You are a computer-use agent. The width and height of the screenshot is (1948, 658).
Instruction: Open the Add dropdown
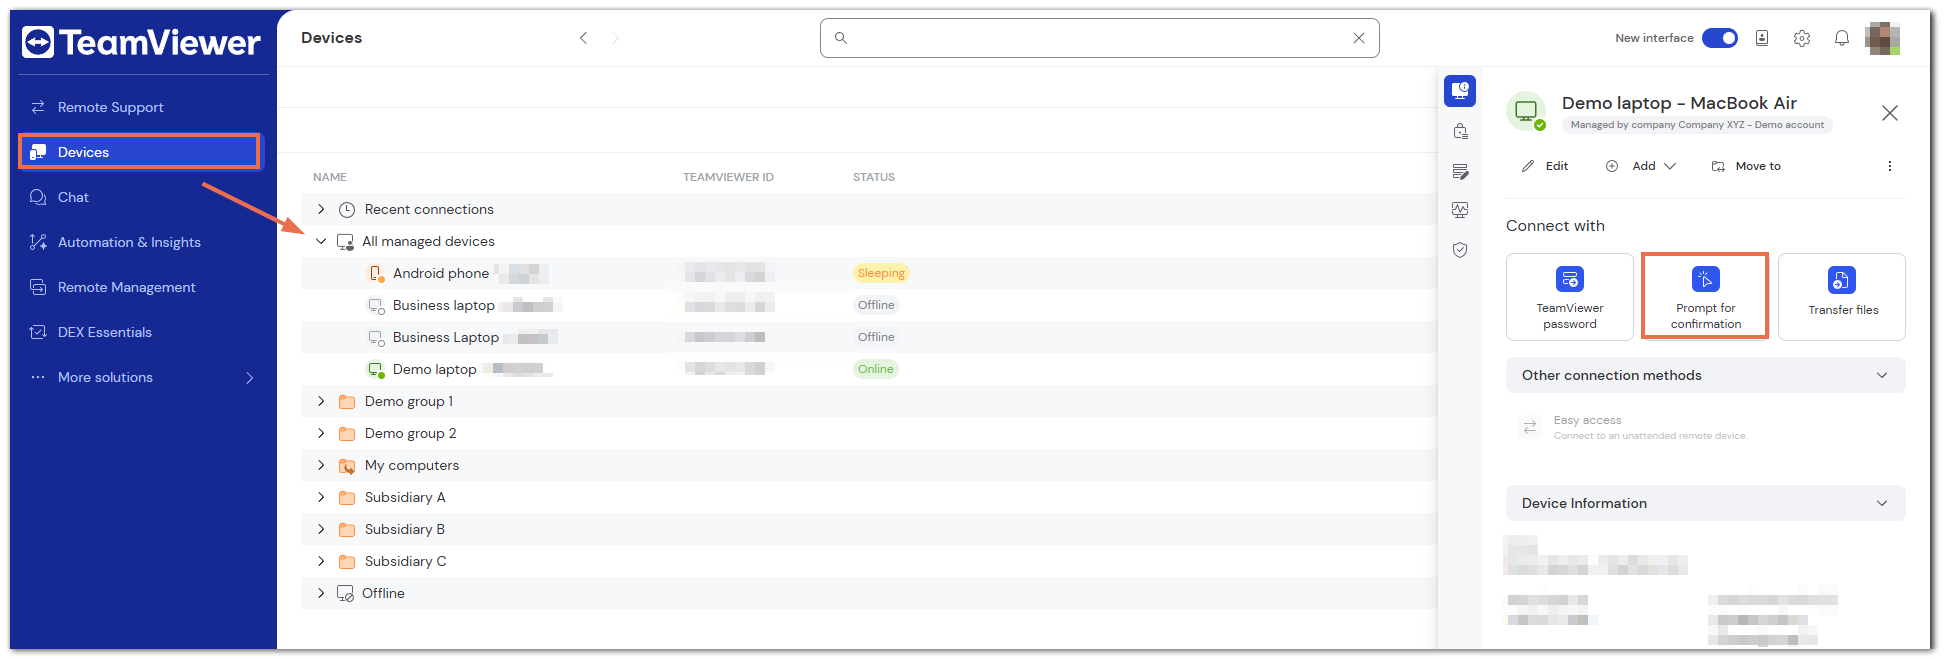click(1640, 166)
